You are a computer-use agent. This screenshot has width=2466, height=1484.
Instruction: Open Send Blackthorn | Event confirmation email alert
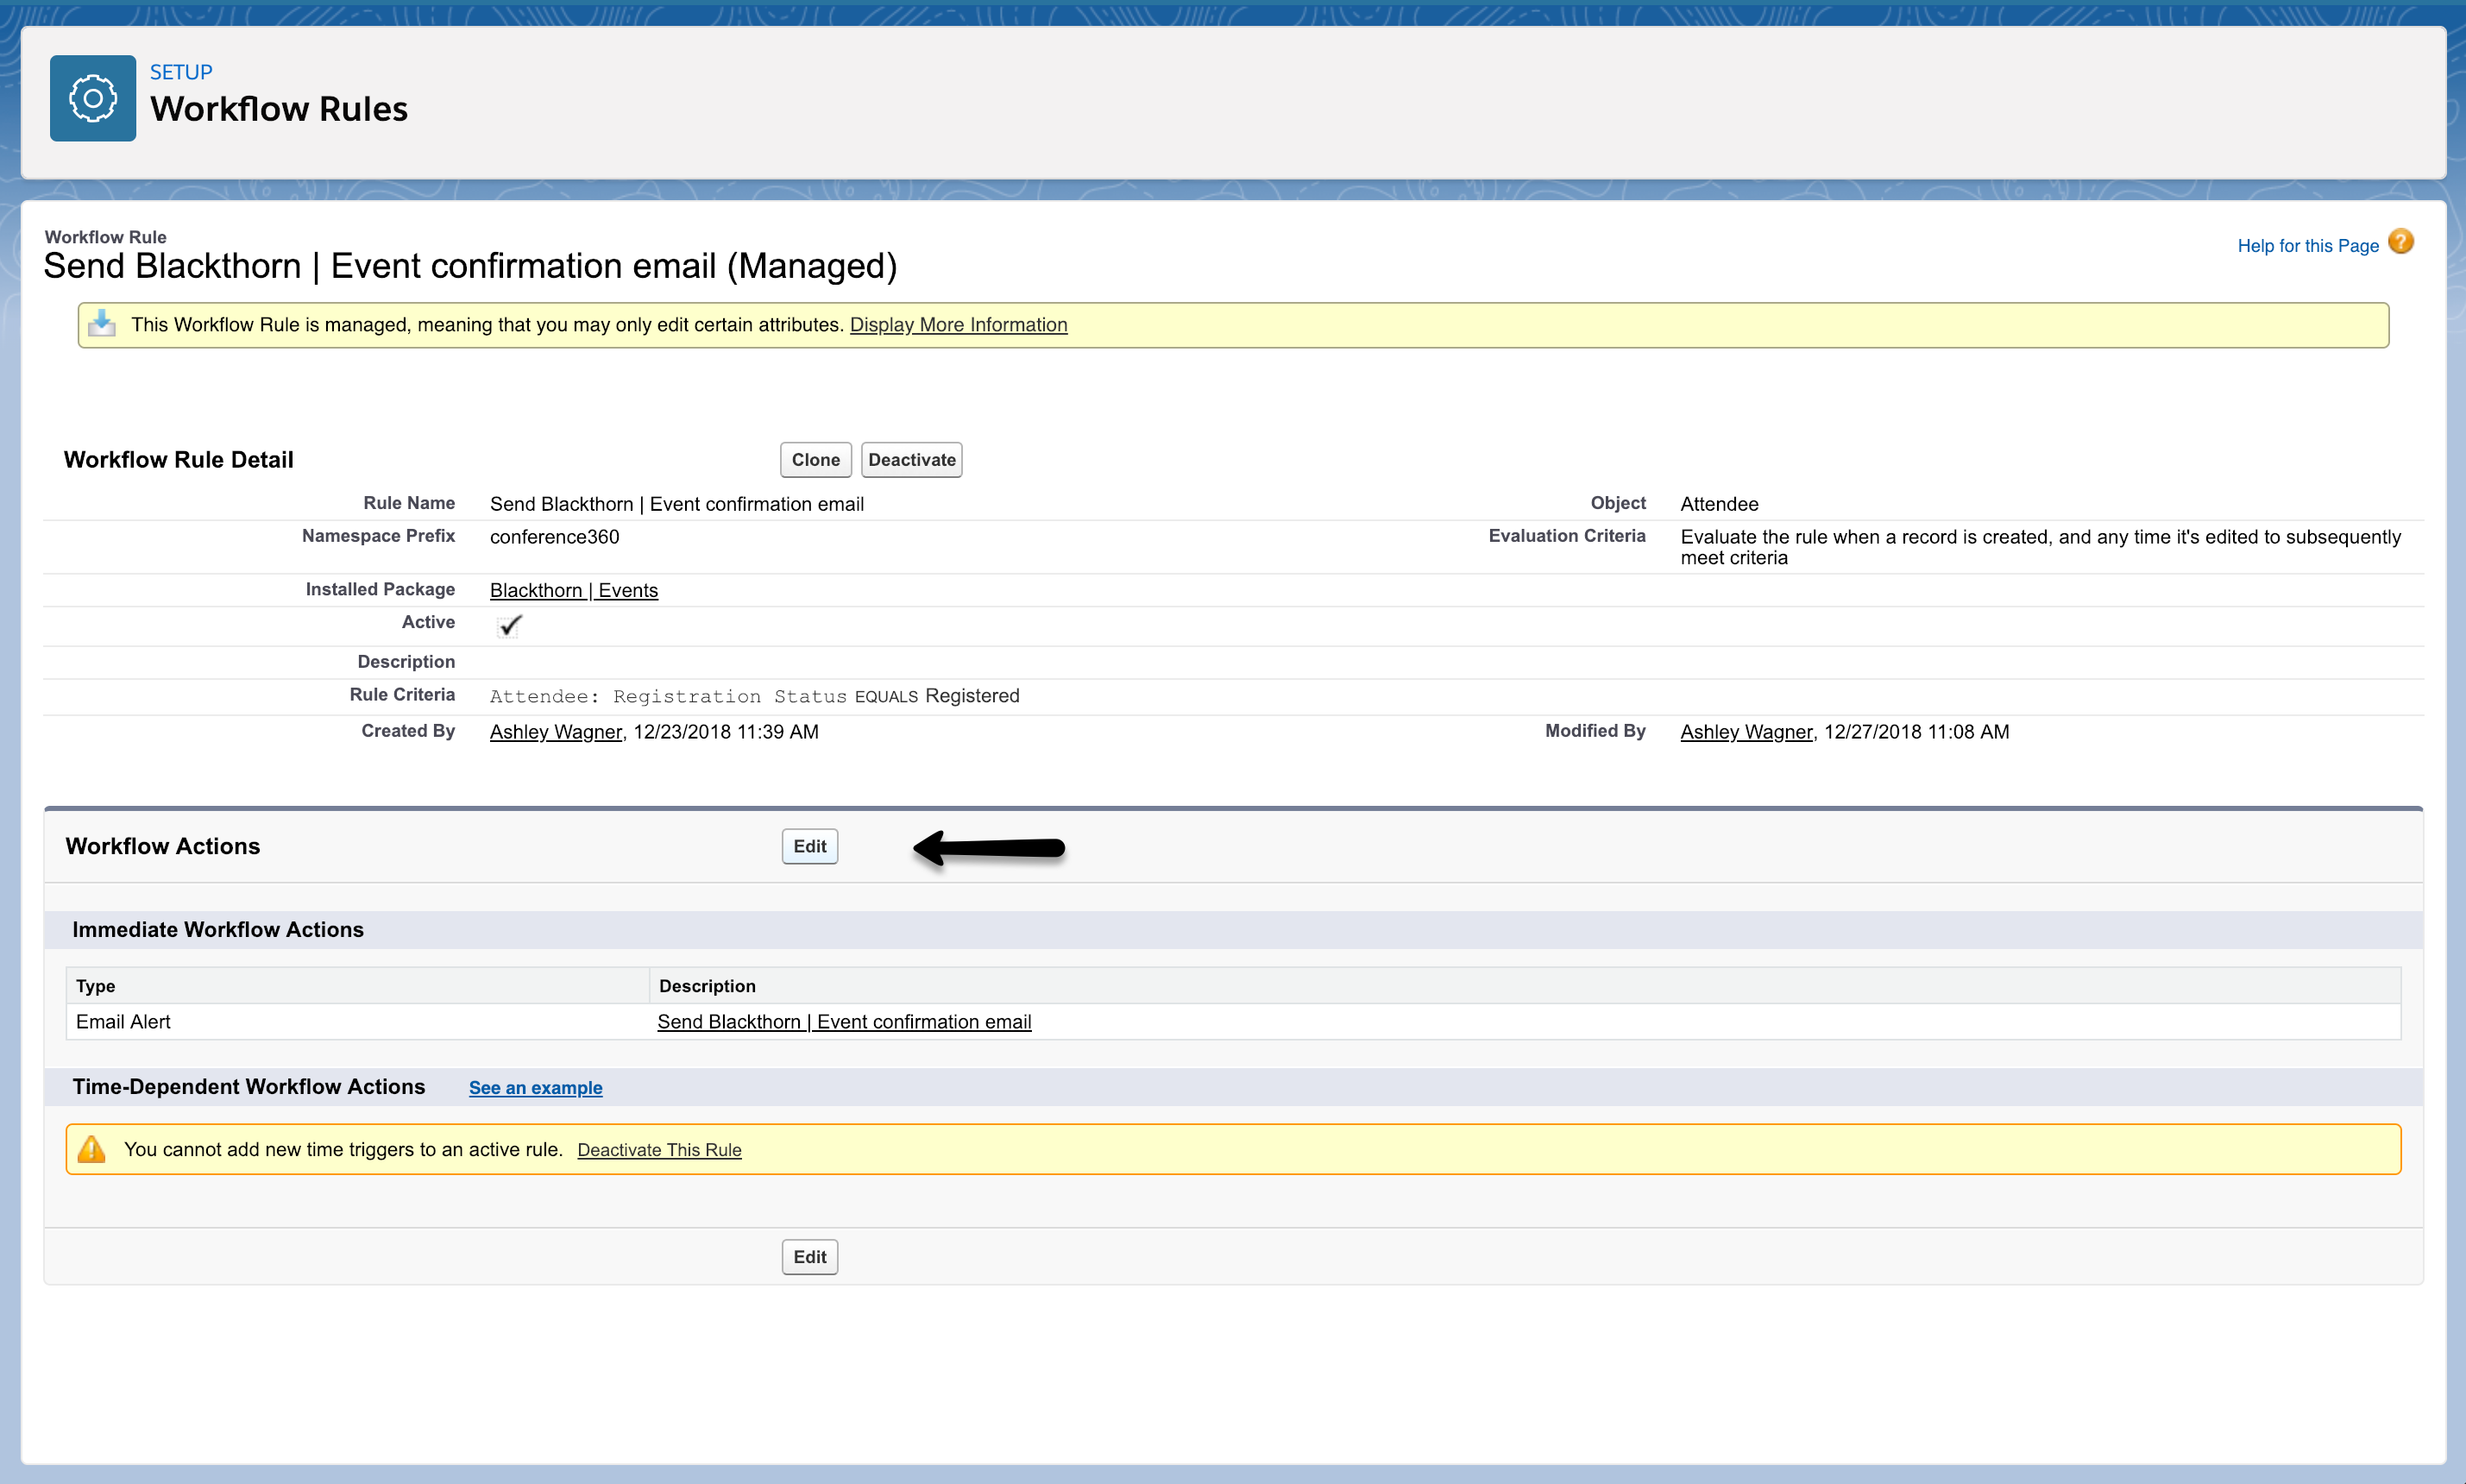[x=844, y=1022]
